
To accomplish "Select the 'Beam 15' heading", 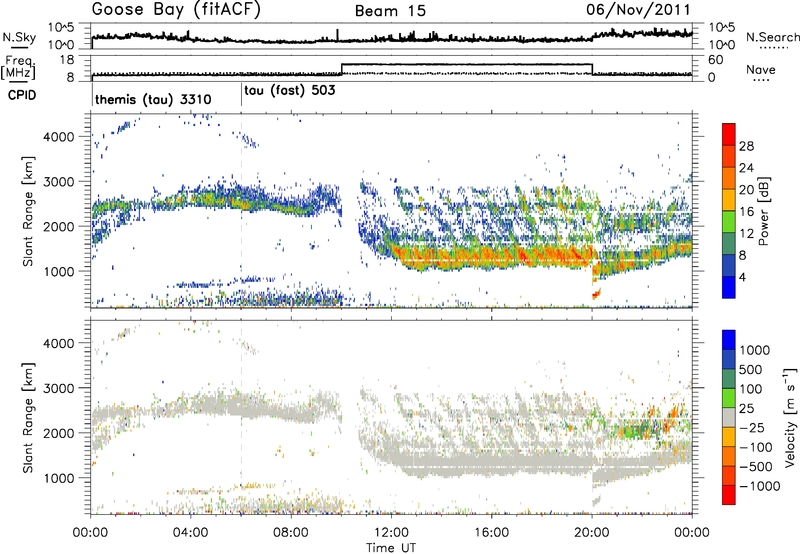I will [x=390, y=11].
